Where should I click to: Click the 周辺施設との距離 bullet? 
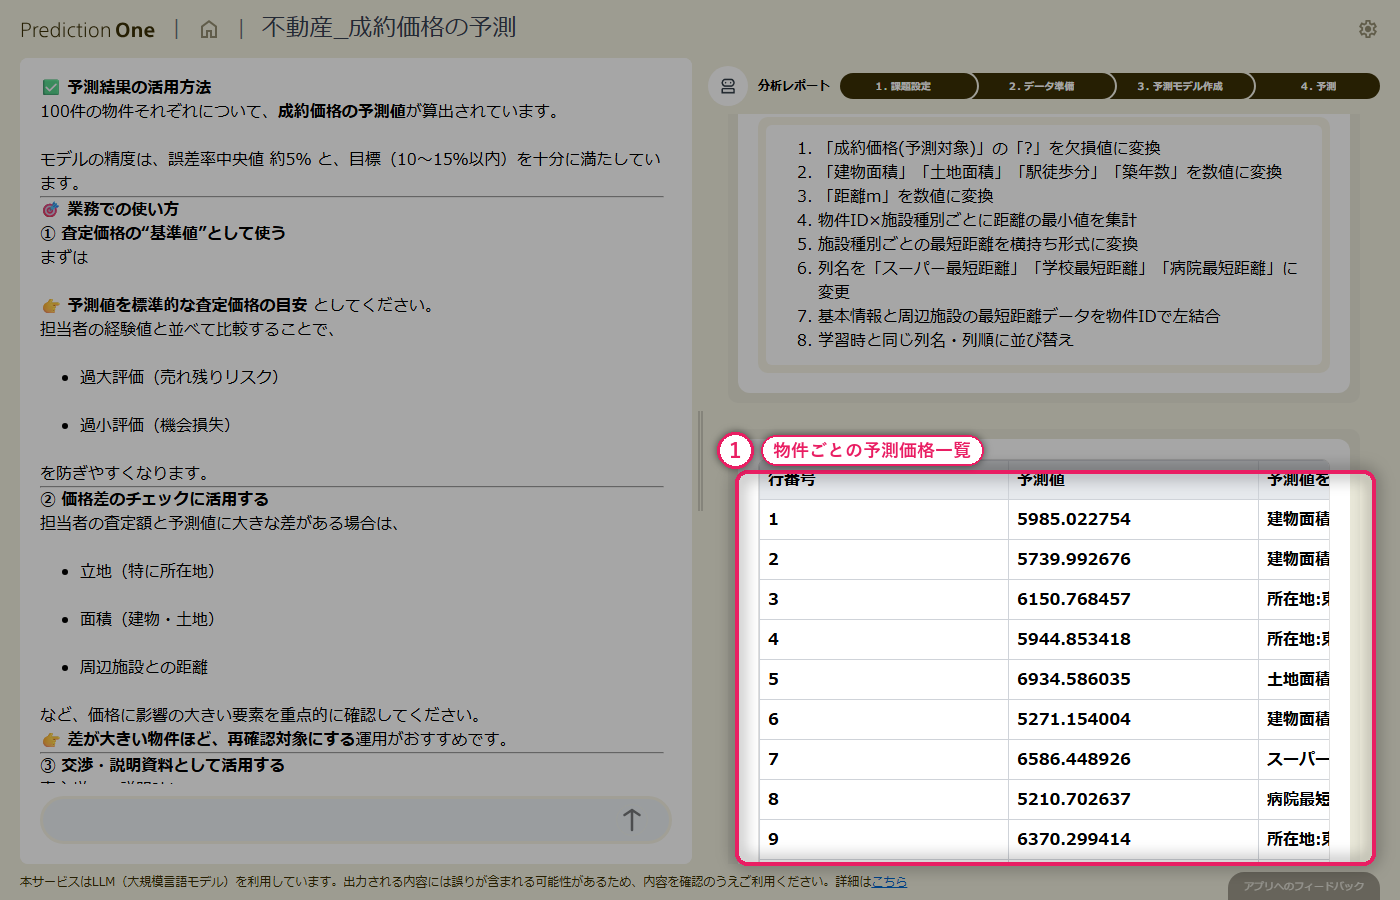coord(144,667)
